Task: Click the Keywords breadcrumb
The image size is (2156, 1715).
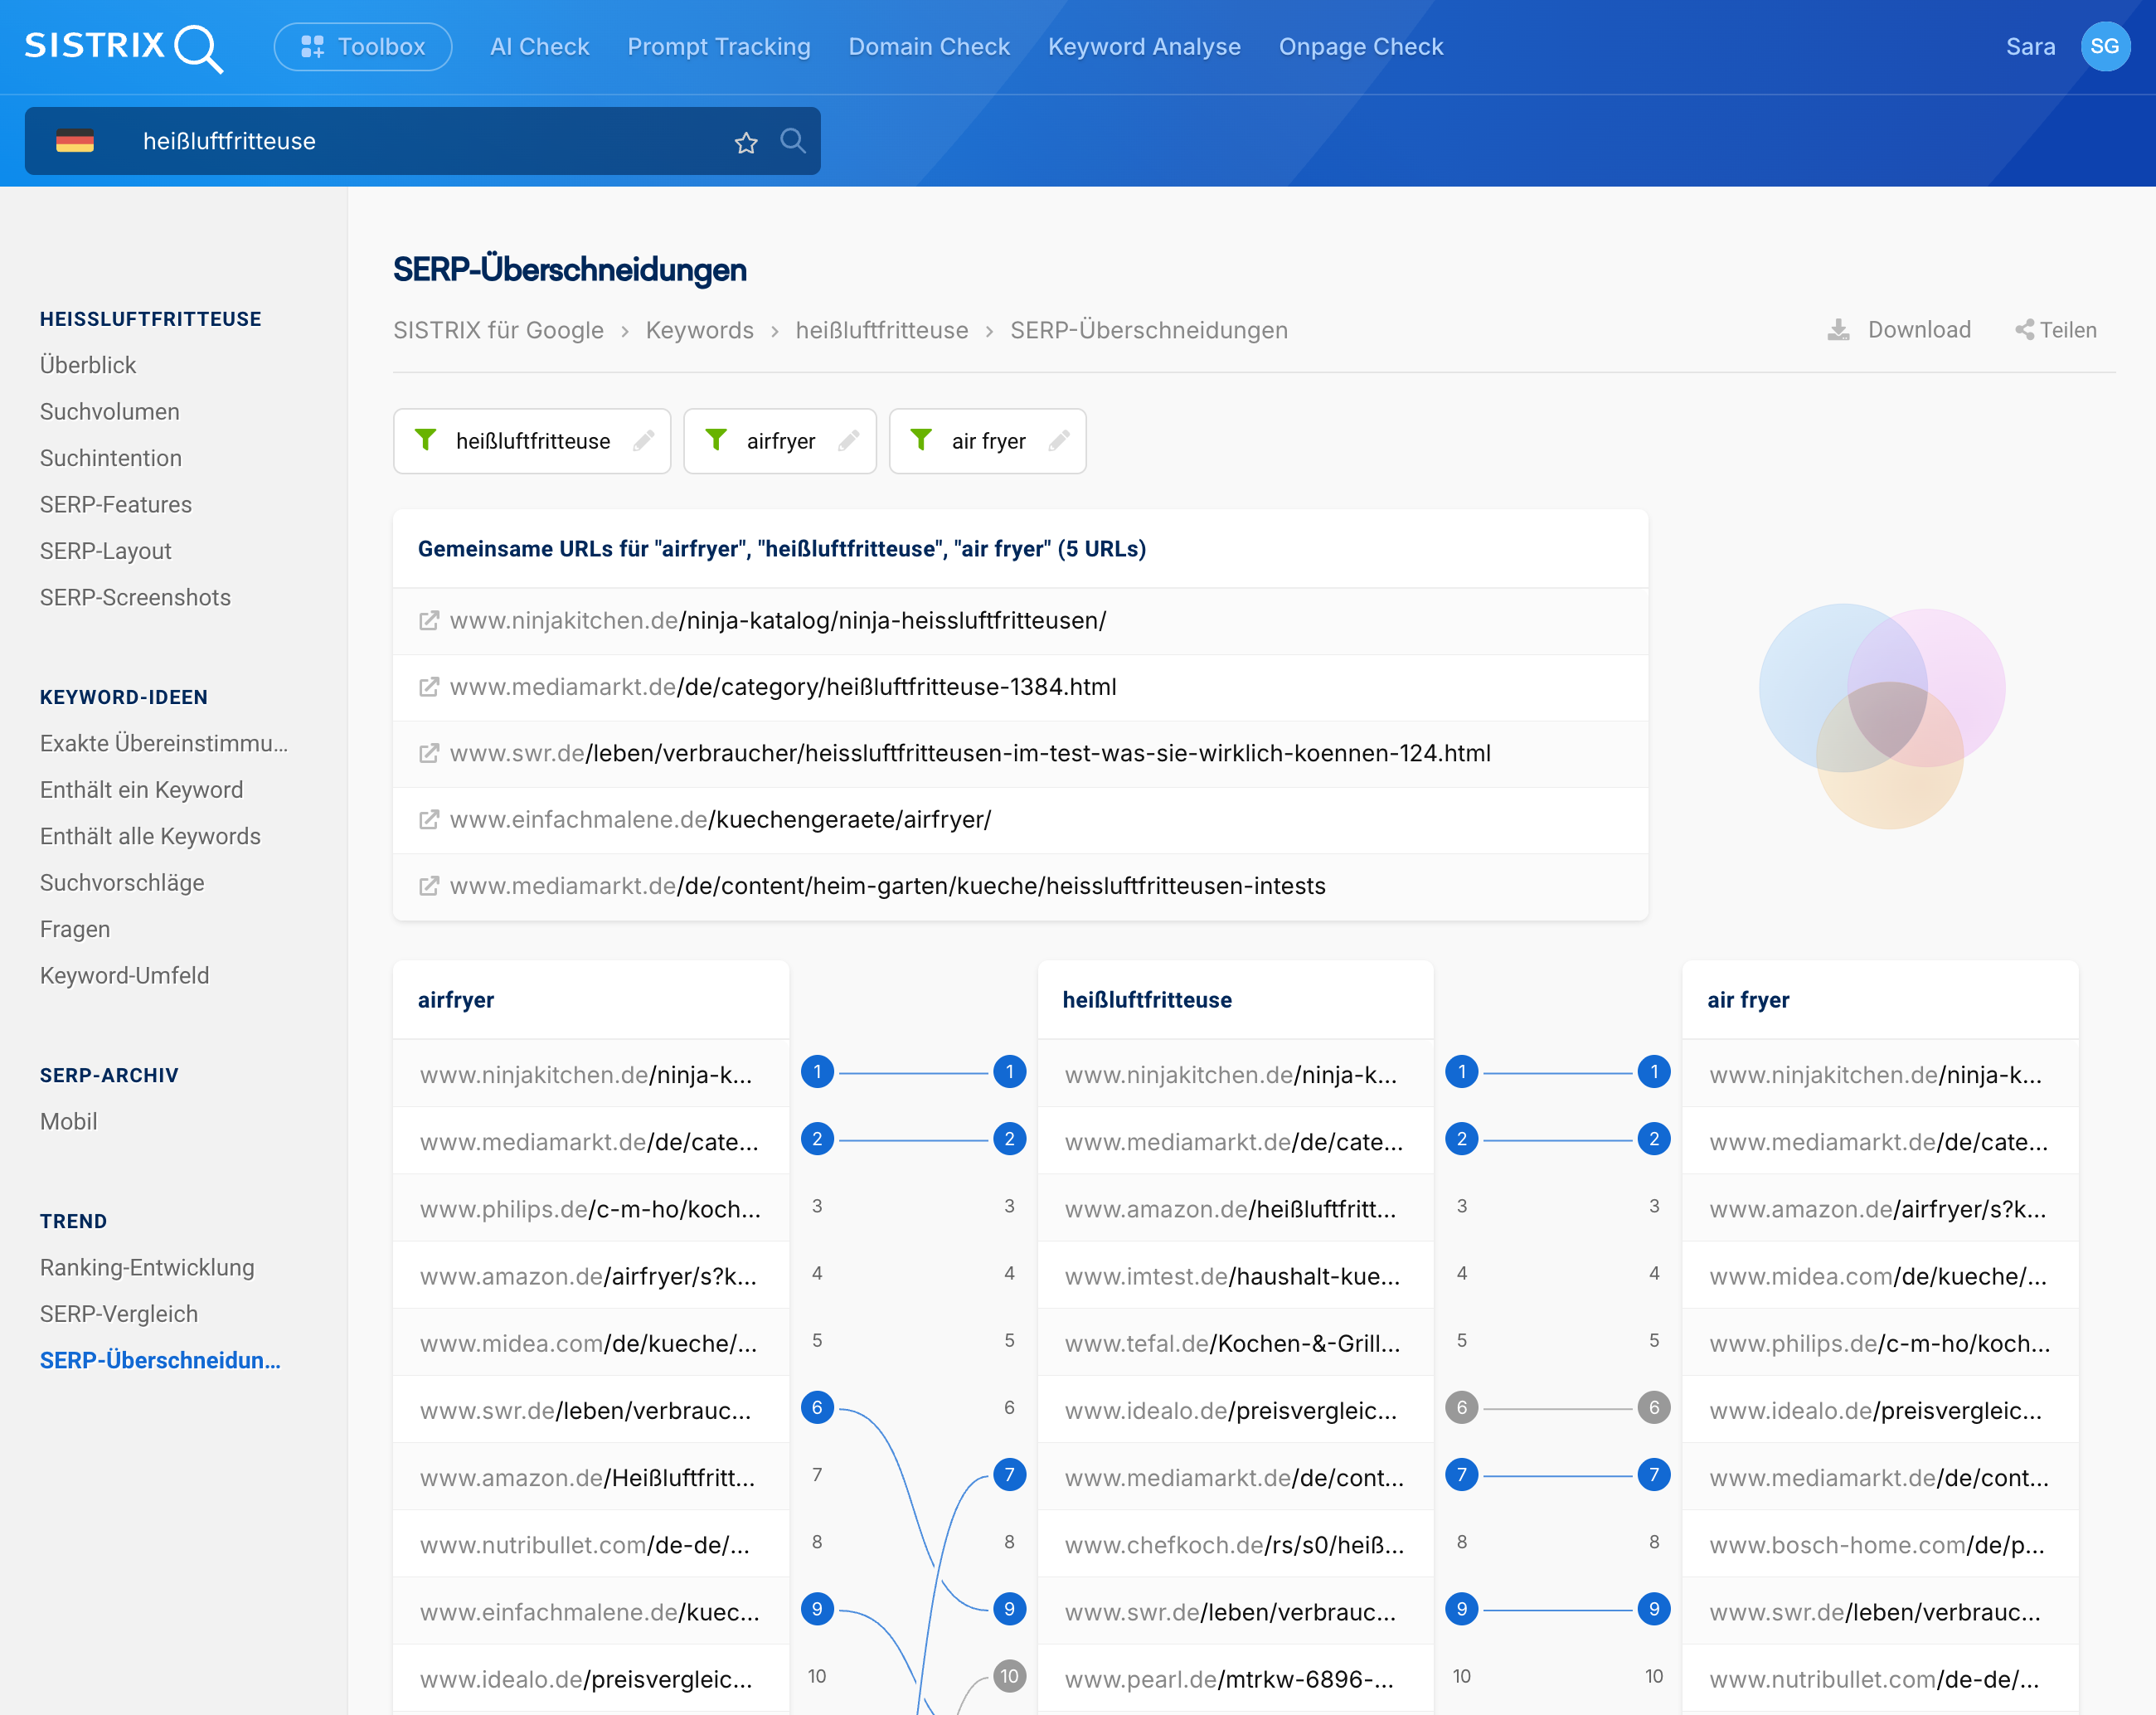Action: [700, 330]
